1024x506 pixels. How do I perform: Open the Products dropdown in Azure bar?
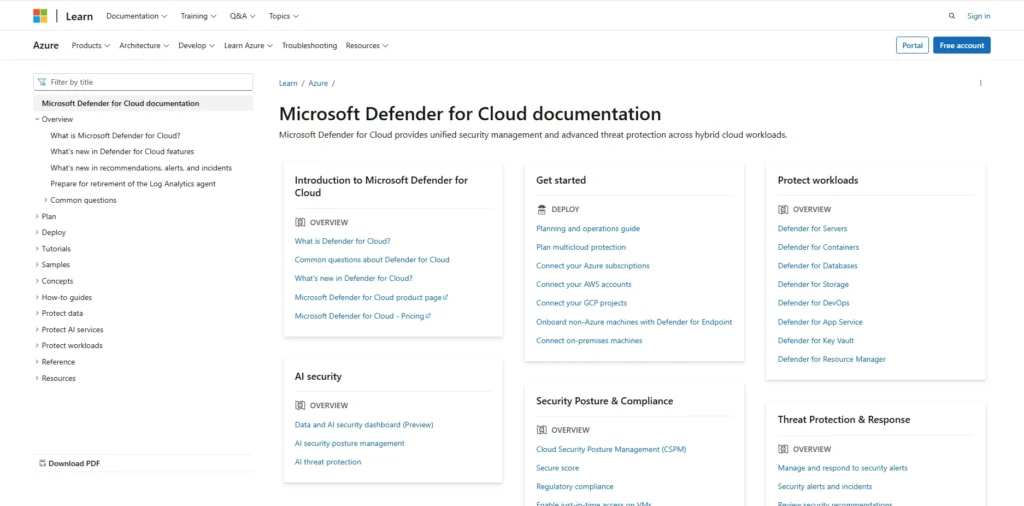pyautogui.click(x=91, y=46)
